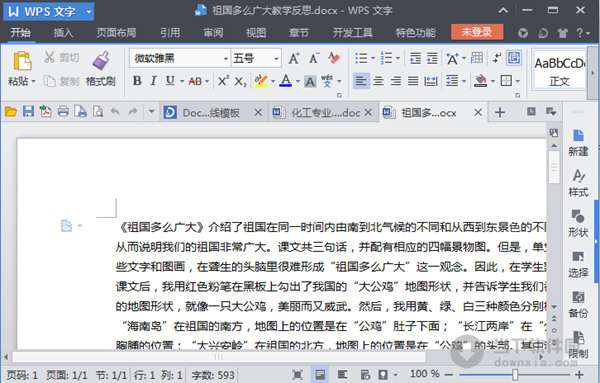Click the WPS 文字 application menu button

[49, 11]
